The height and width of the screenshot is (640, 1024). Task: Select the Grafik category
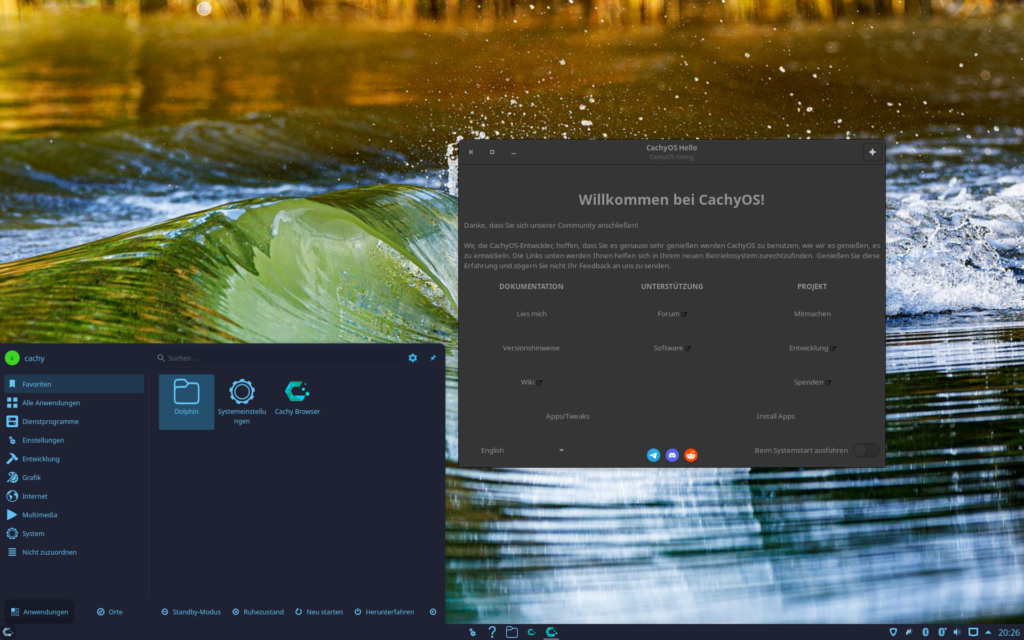[x=74, y=477]
